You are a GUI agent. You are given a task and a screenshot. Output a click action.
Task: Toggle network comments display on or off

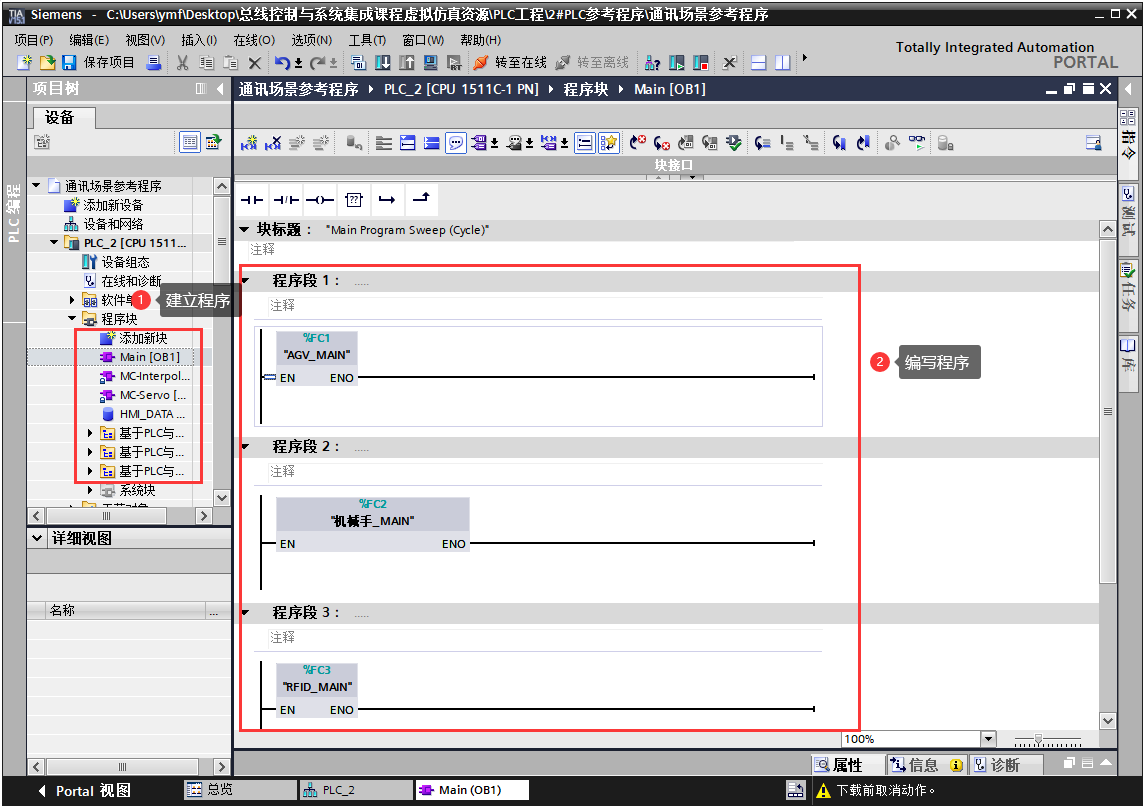point(456,143)
